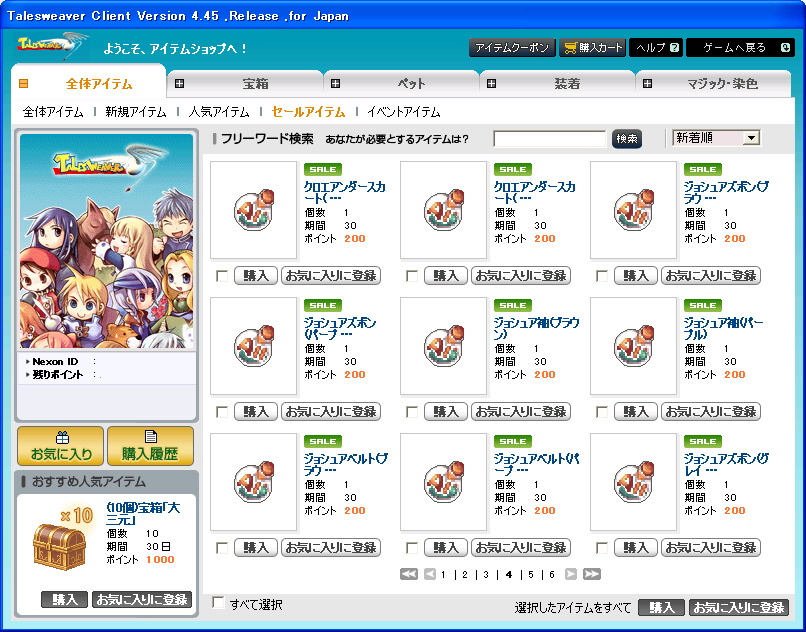Select イベントアイテム sub-menu link
The width and height of the screenshot is (806, 632).
pyautogui.click(x=404, y=112)
